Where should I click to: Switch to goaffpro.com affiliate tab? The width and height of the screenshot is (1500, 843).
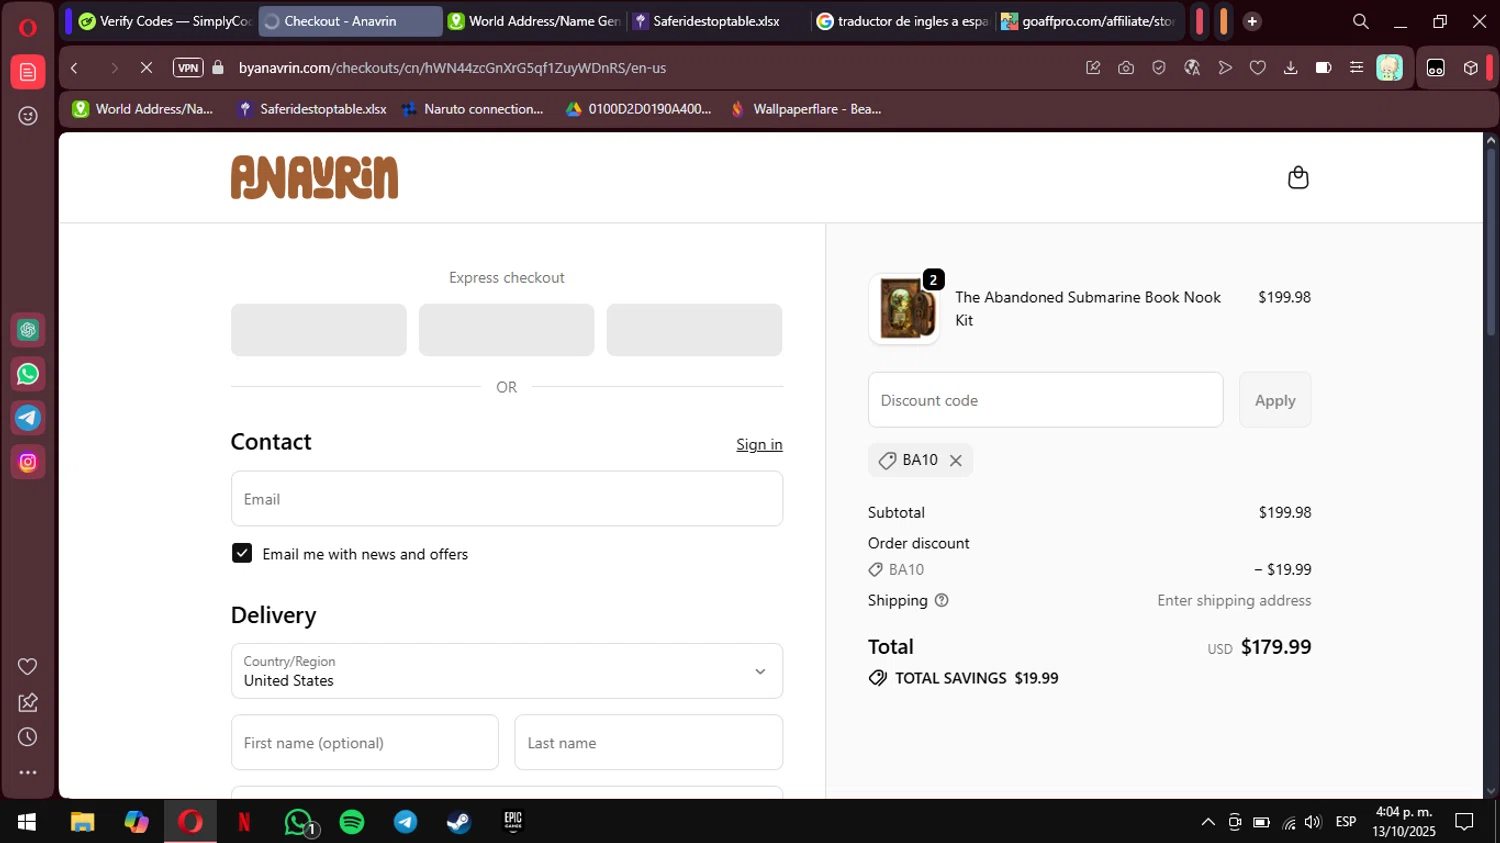[x=1088, y=21]
